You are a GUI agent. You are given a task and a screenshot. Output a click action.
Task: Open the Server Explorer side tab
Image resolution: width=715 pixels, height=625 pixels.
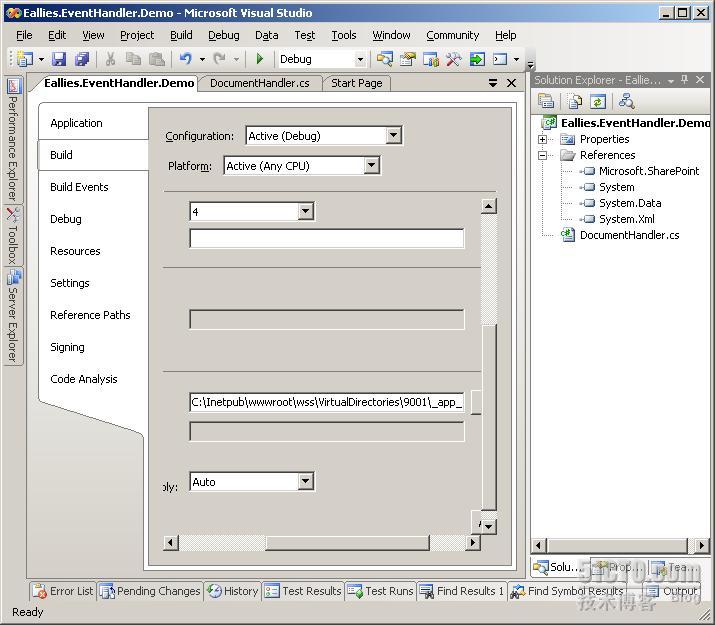point(13,316)
